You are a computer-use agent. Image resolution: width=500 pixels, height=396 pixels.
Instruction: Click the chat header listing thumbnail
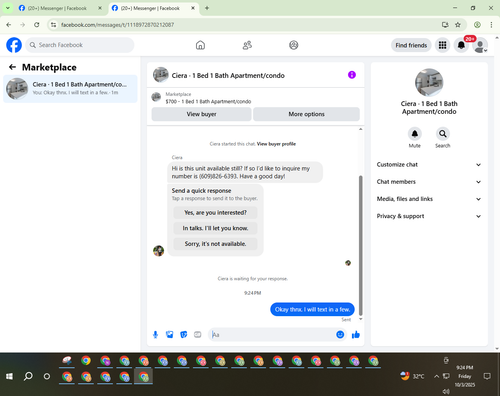click(x=161, y=75)
